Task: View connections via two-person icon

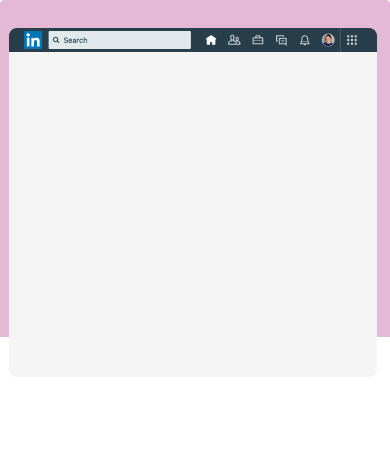Action: (234, 40)
